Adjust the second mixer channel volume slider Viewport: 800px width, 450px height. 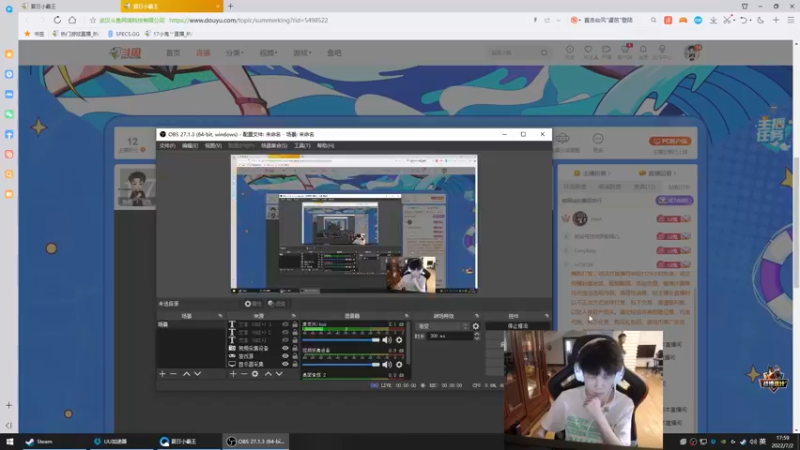point(341,364)
